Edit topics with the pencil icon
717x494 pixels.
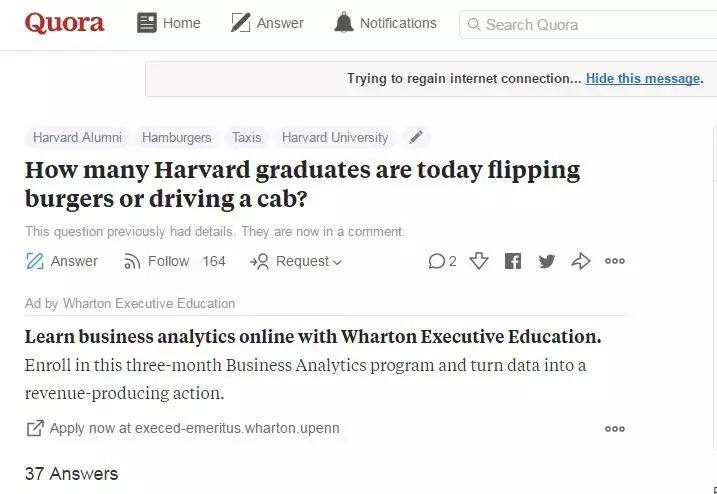416,137
